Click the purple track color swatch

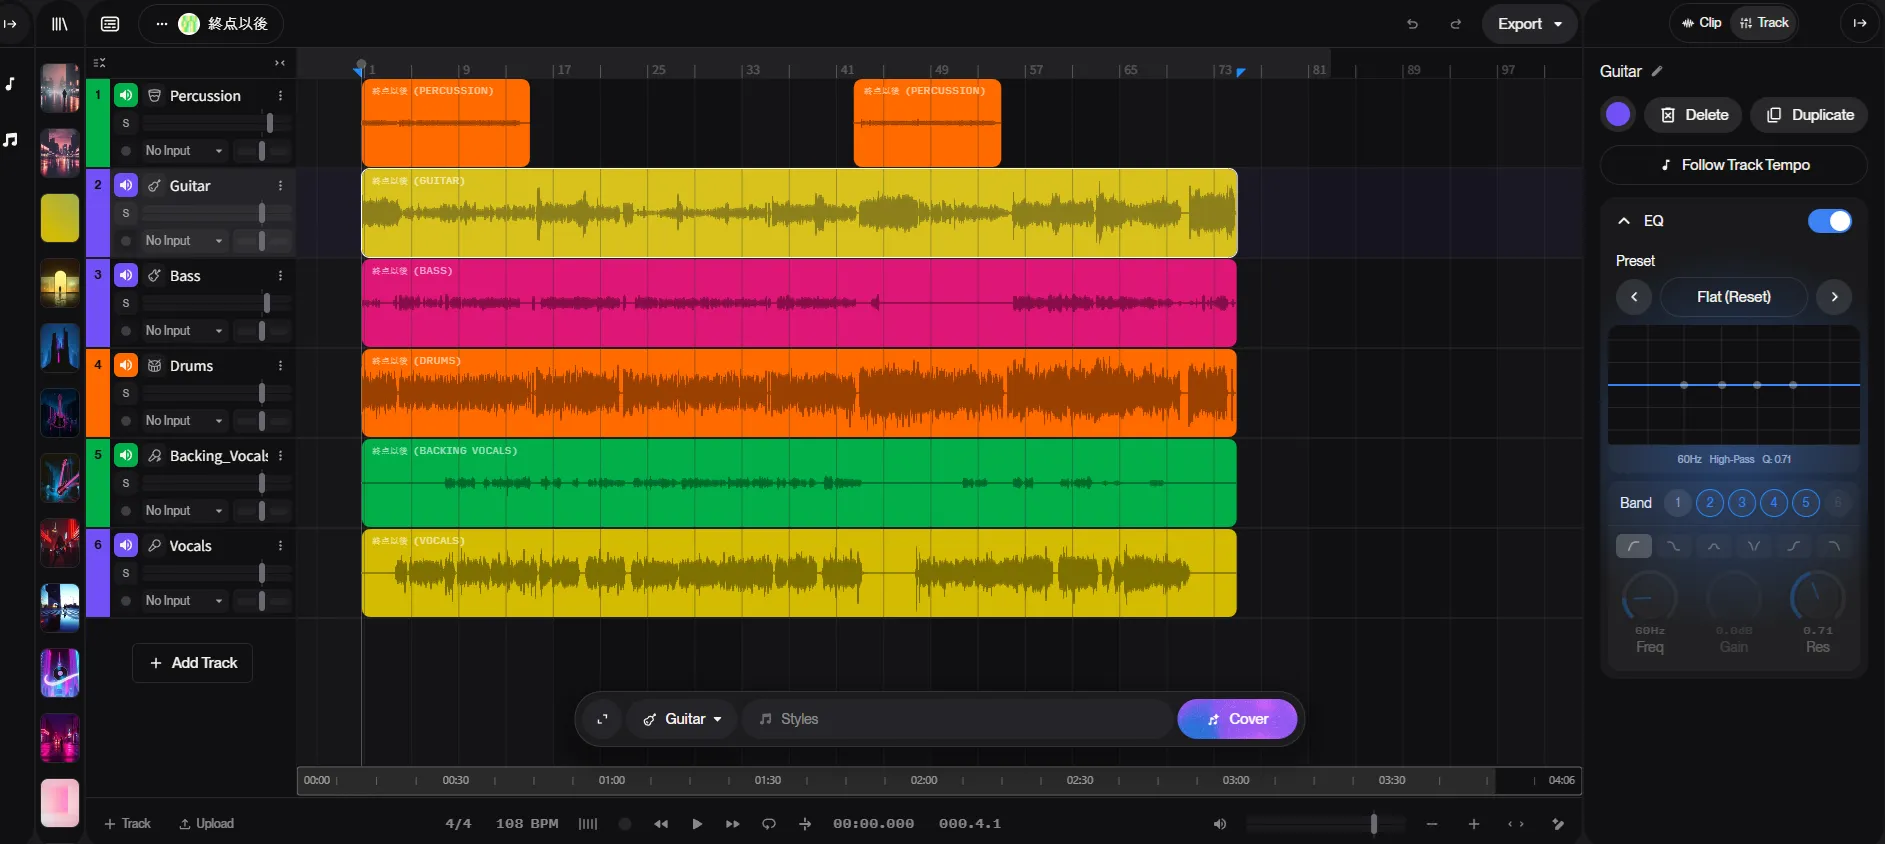coord(1618,115)
